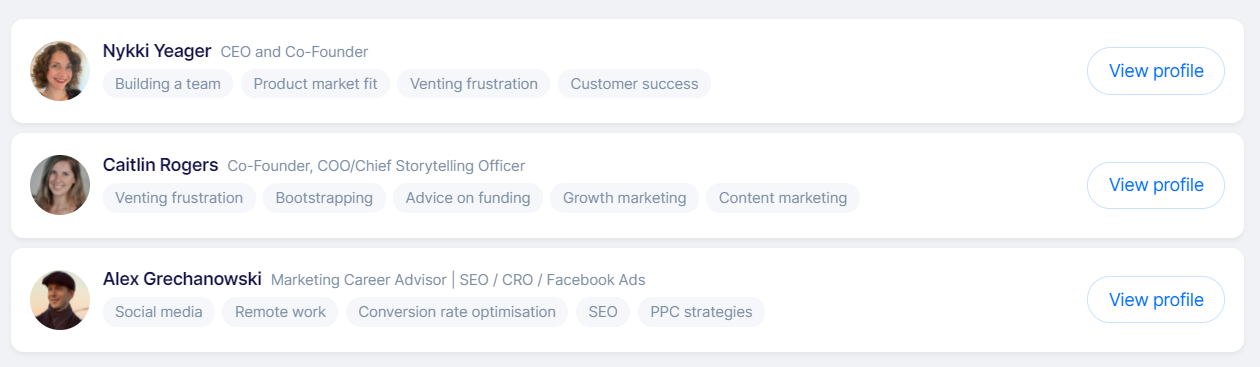Choose Conversion rate optimisation tag

tap(457, 312)
